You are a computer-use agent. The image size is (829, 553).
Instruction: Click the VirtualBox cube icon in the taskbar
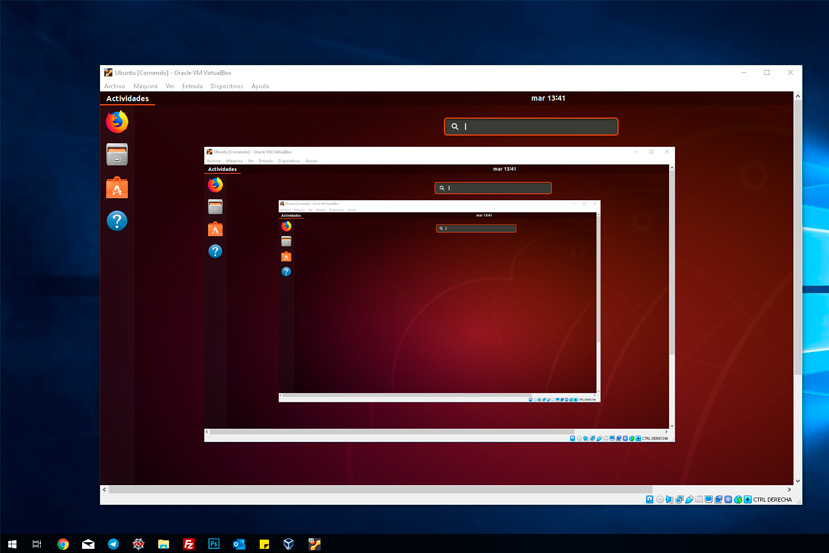pos(289,544)
